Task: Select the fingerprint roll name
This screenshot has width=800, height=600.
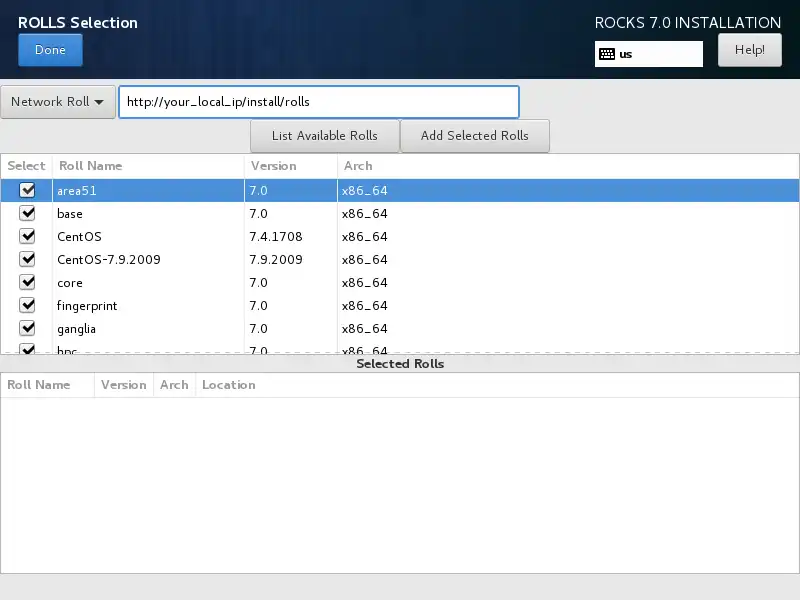Action: coord(87,306)
